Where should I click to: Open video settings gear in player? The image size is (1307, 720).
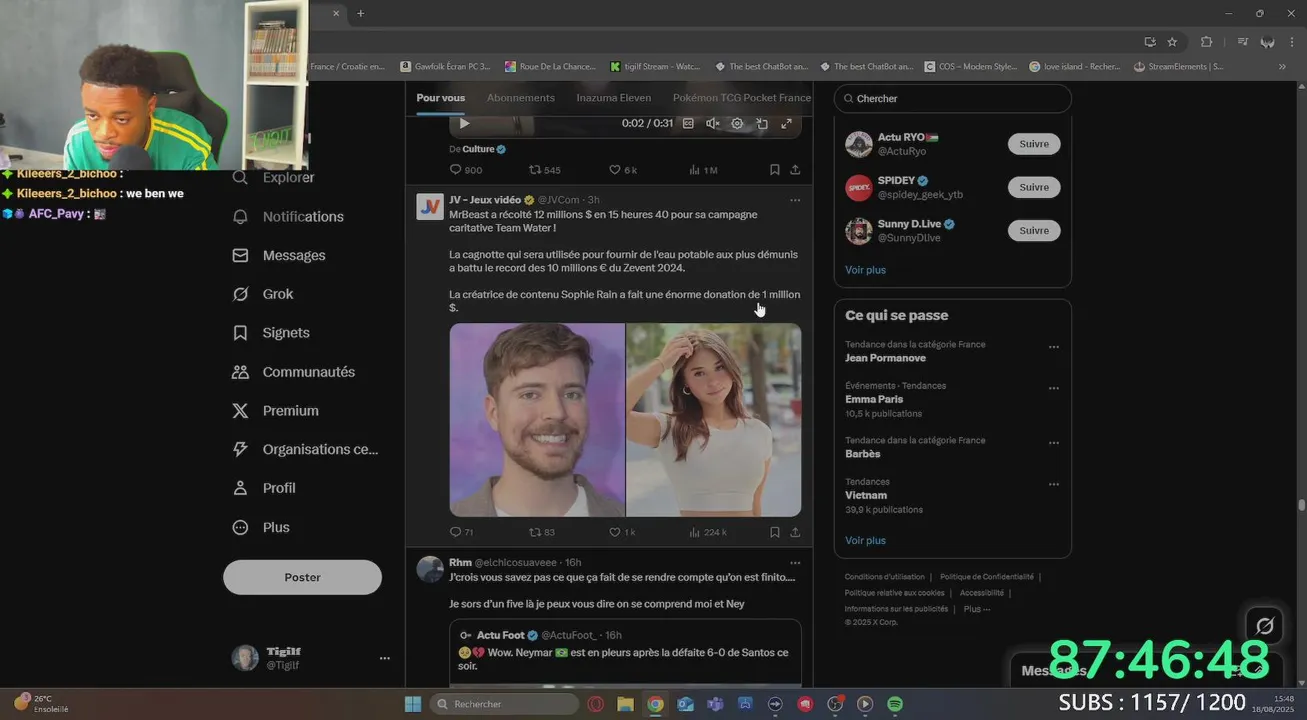pos(737,124)
